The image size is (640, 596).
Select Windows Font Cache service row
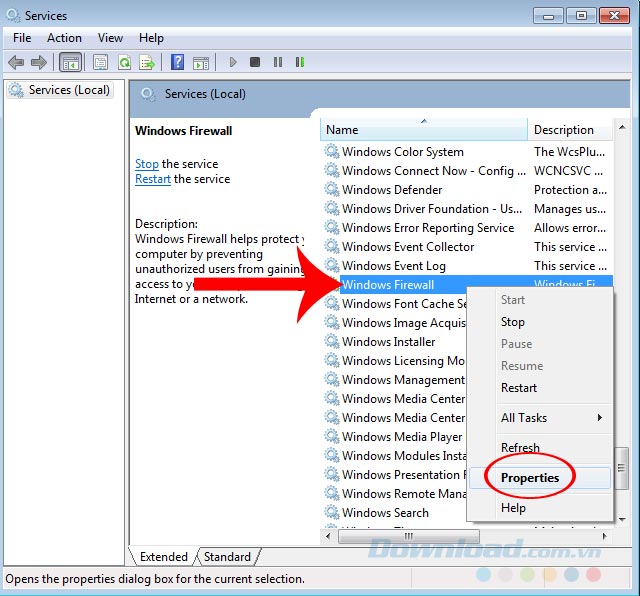395,303
